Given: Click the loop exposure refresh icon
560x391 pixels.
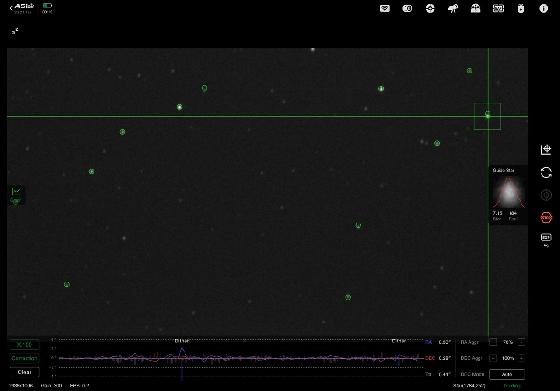Looking at the screenshot, I should point(546,172).
